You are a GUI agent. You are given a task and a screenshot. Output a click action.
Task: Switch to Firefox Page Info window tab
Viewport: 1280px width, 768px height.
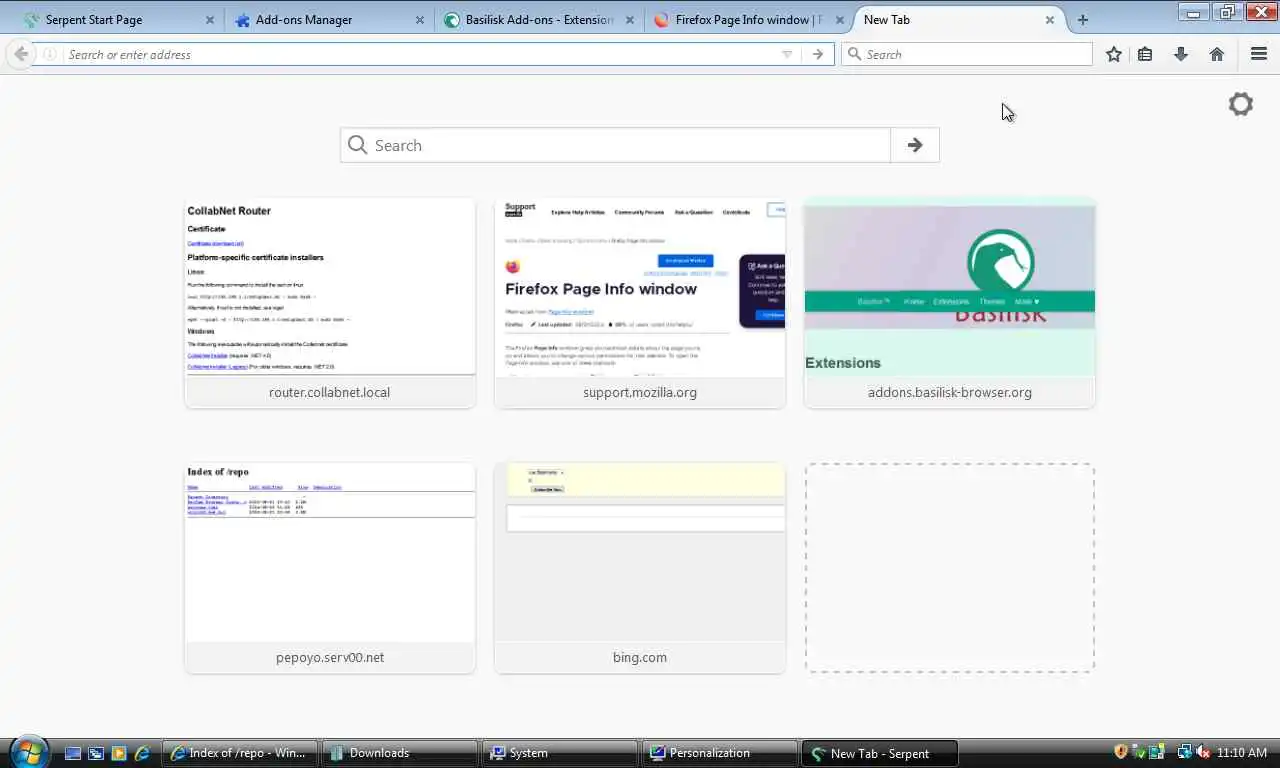click(747, 20)
